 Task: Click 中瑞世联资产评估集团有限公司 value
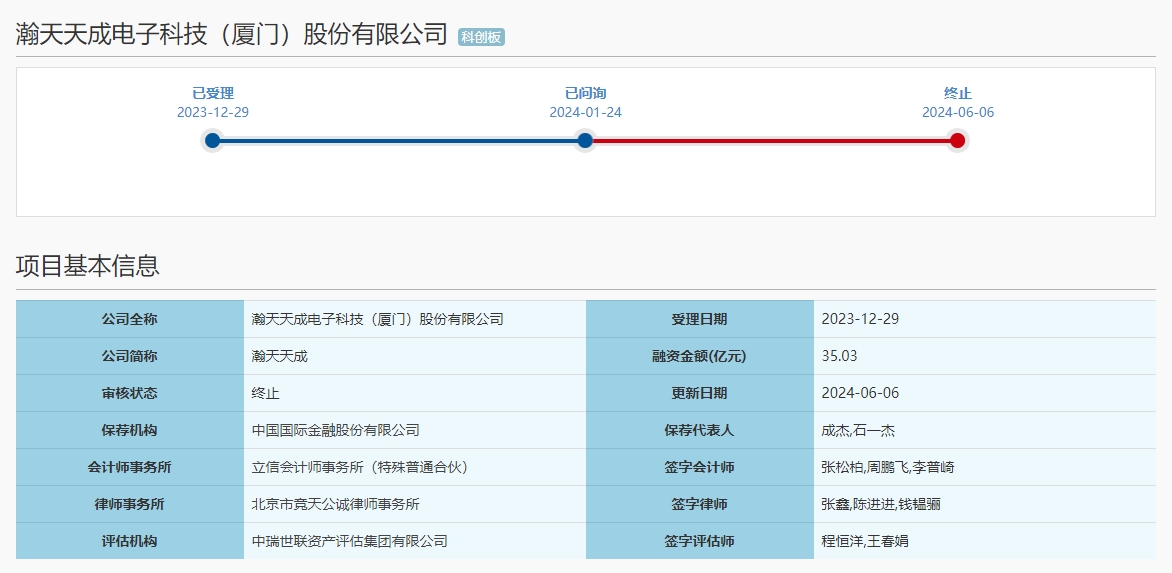click(x=350, y=541)
